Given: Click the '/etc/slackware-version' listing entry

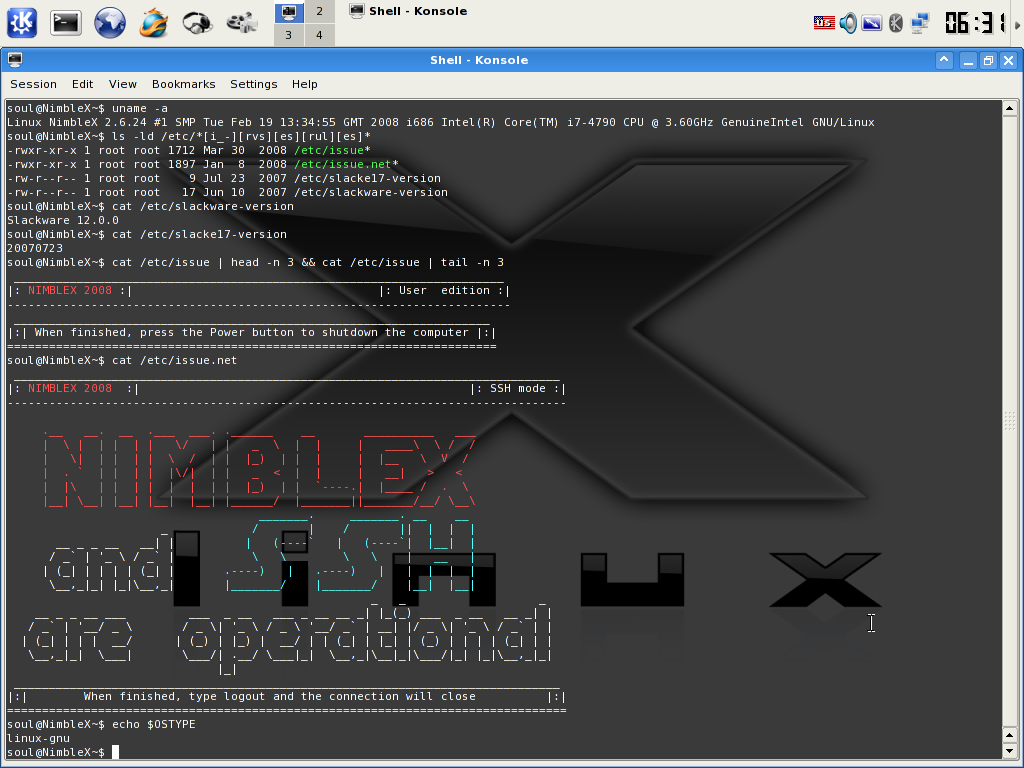Looking at the screenshot, I should 371,193.
